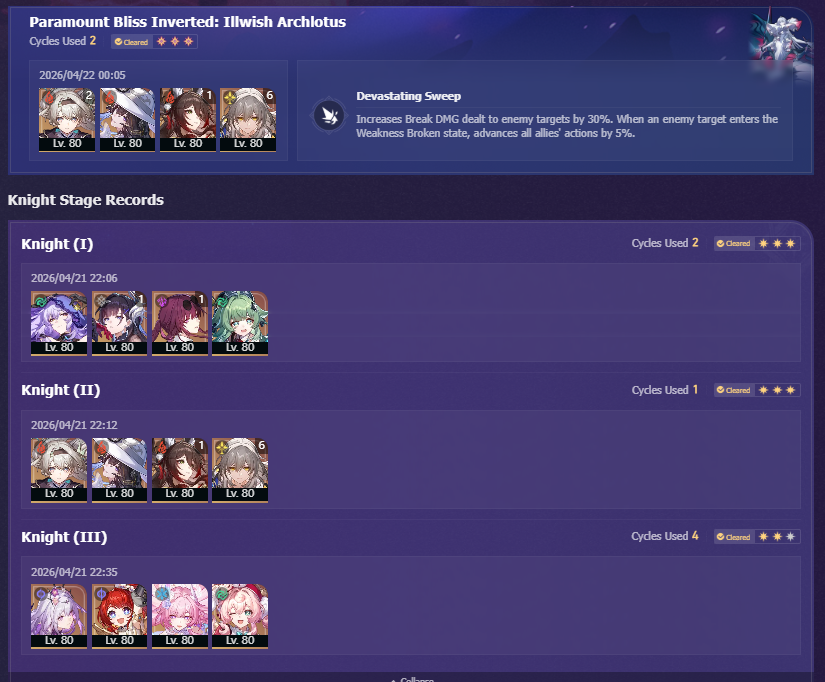Viewport: 825px width, 682px height.
Task: Click the Knight (I) Cleared badge
Action: point(734,243)
